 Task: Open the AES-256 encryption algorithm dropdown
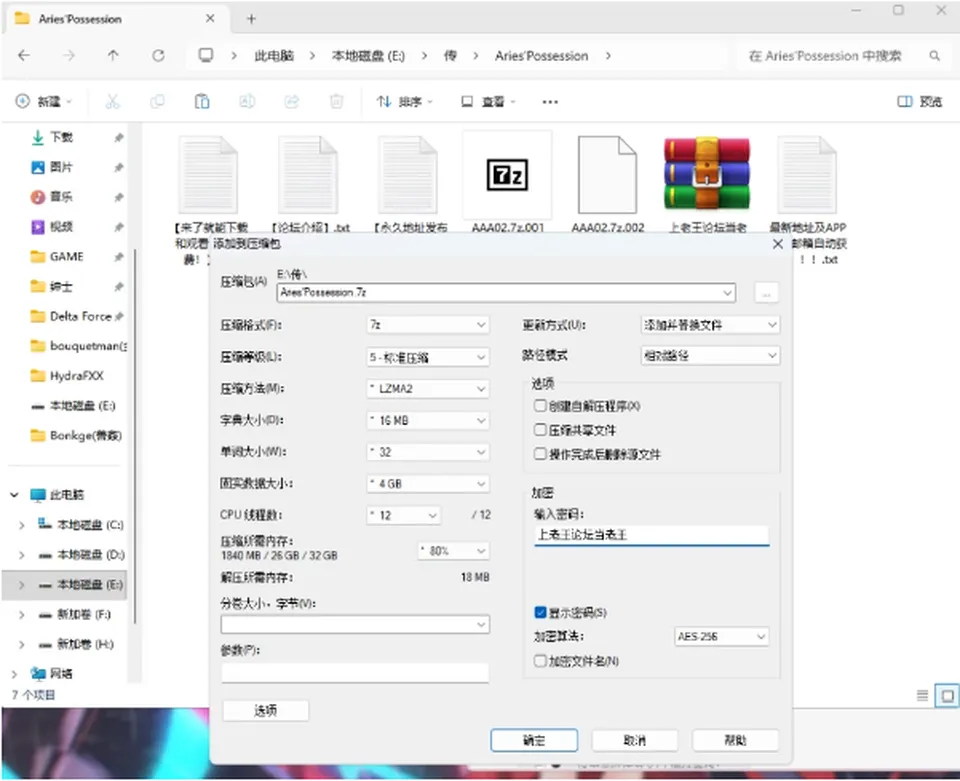[x=721, y=637]
